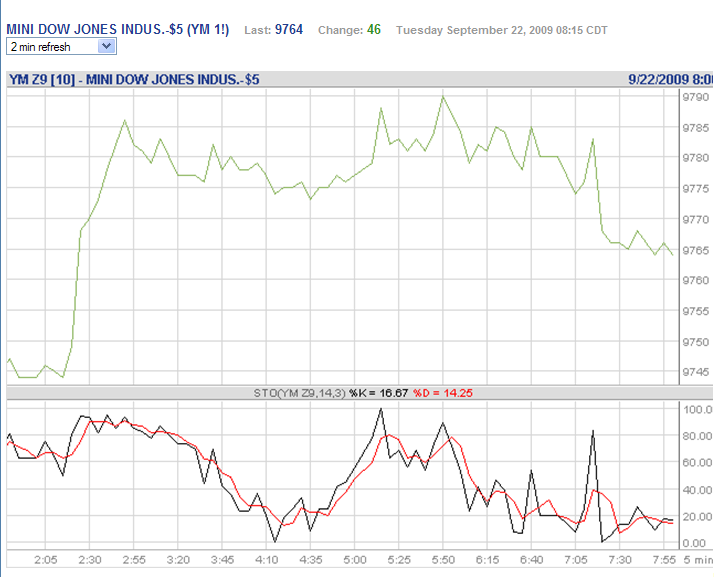Click the 100.0 stochastic axis label
Screen dimensions: 714x577
pos(697,410)
